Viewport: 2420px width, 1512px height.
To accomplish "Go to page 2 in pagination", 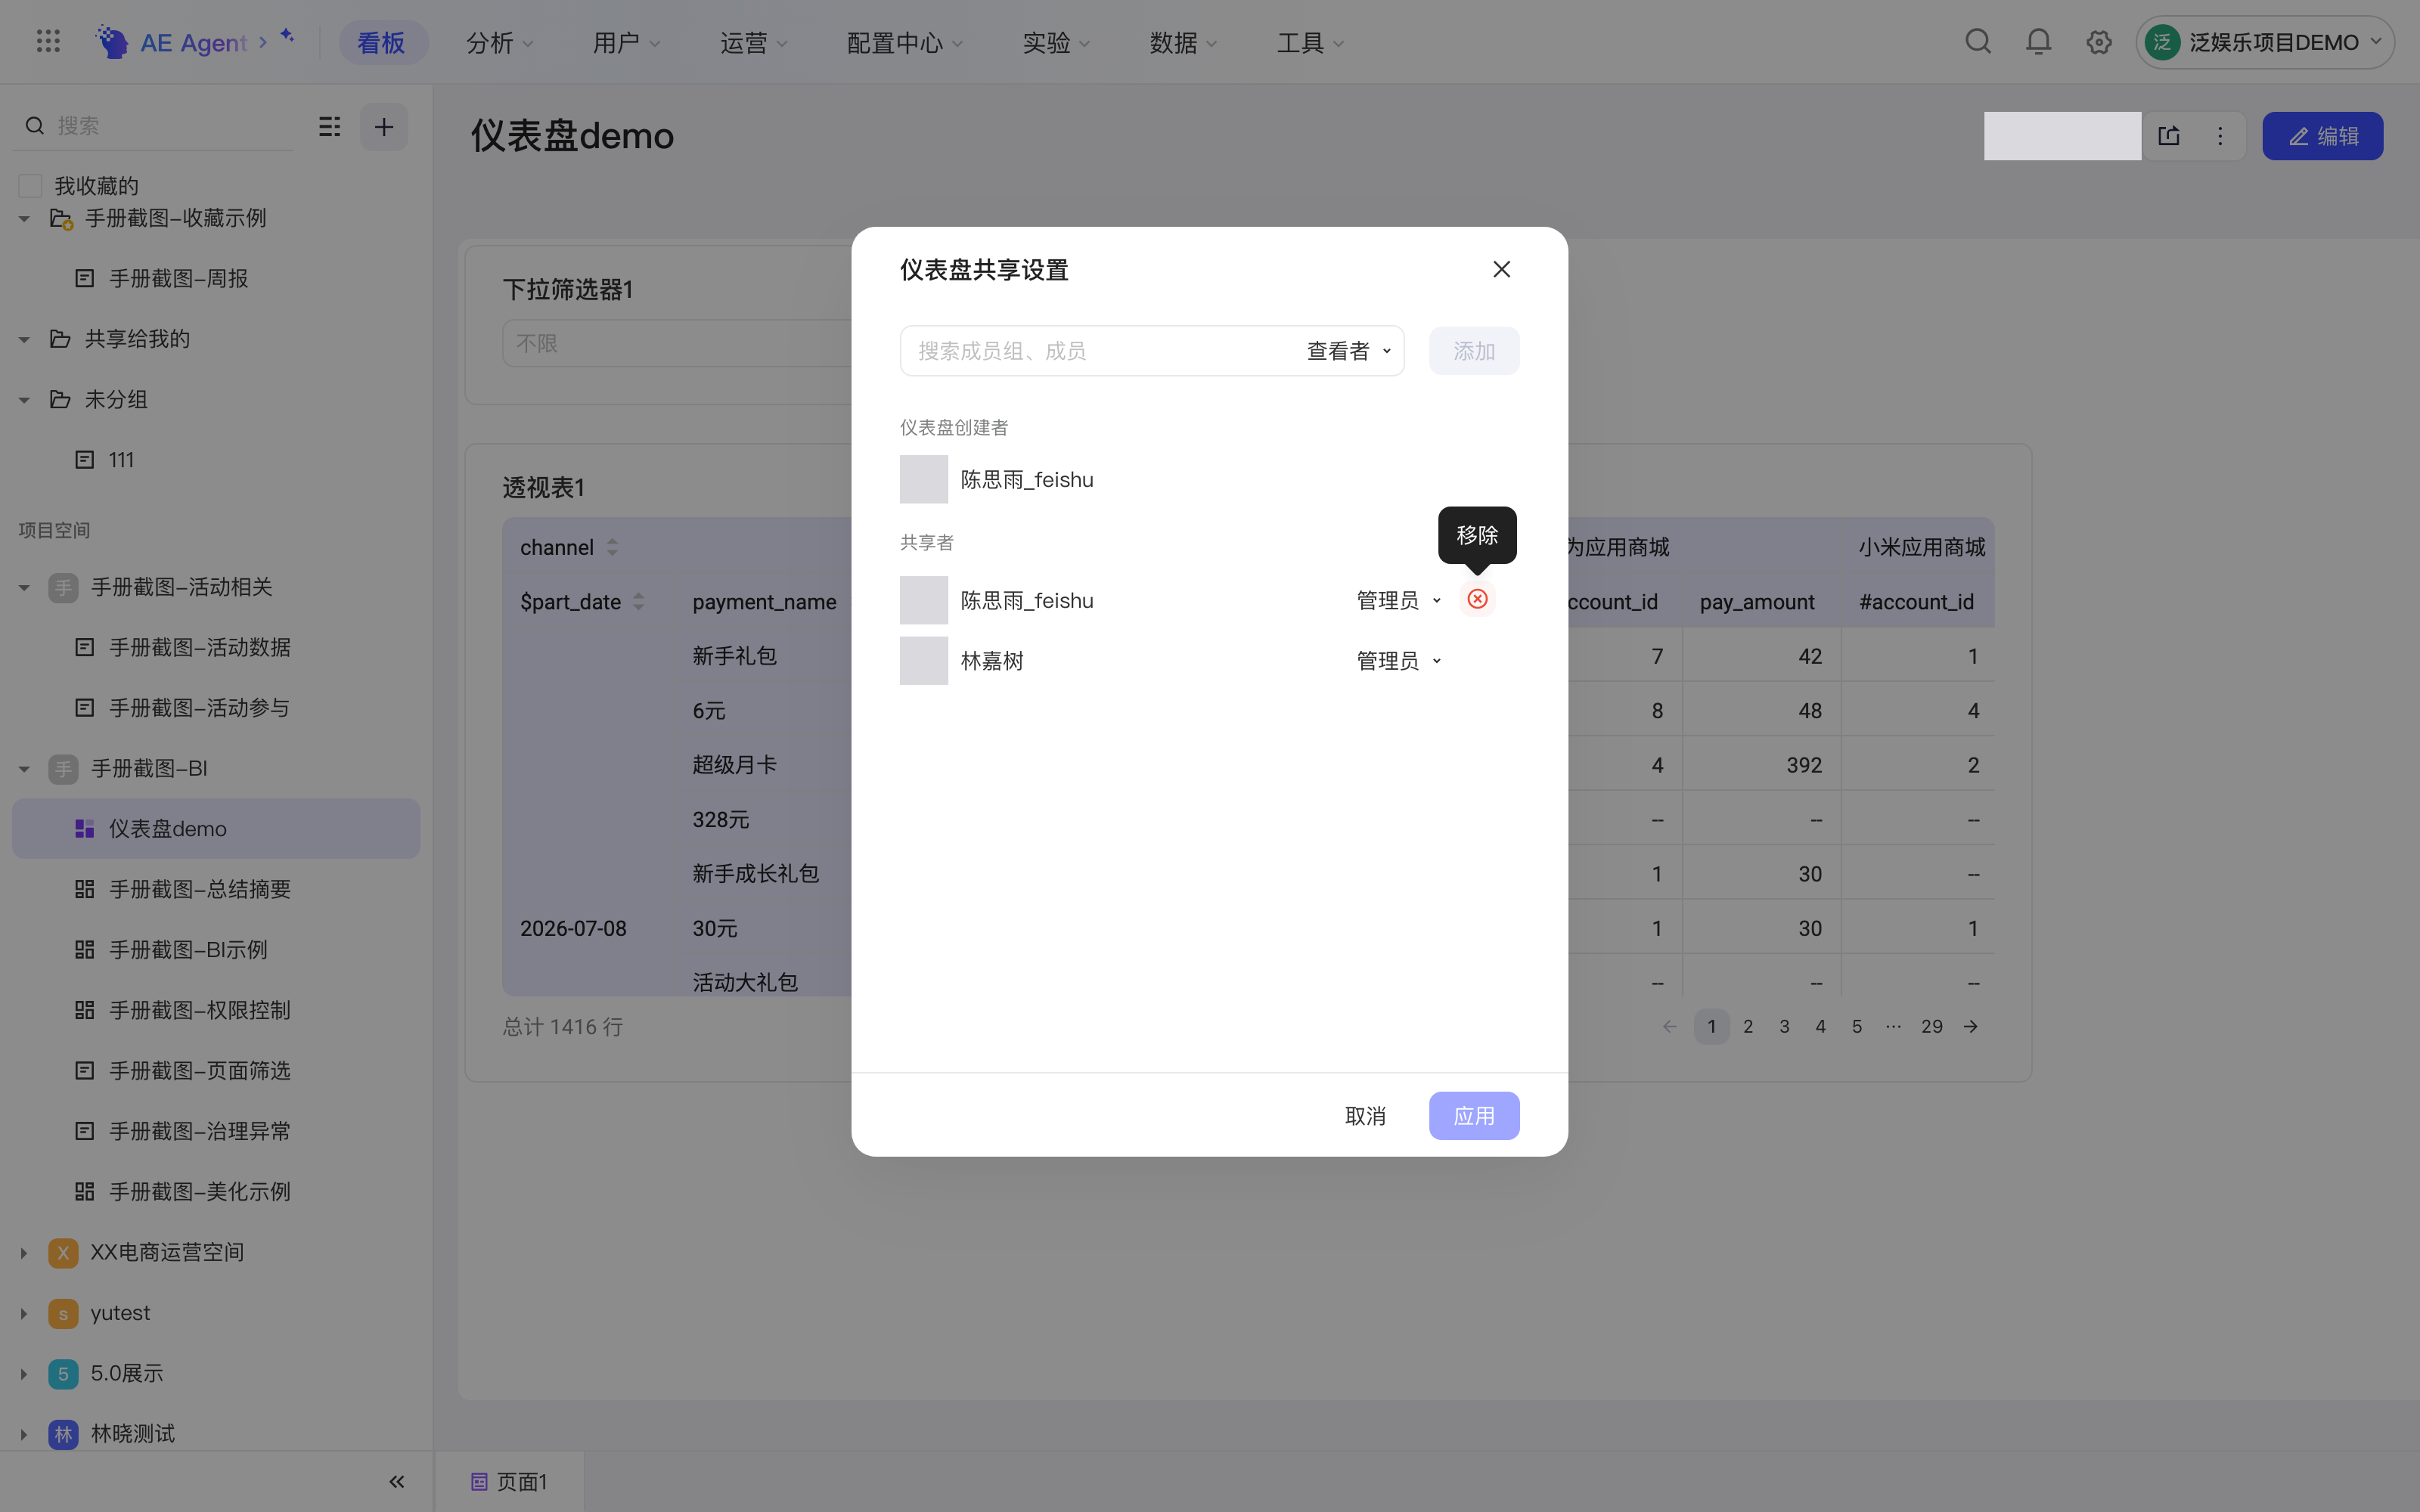I will click(x=1748, y=1026).
